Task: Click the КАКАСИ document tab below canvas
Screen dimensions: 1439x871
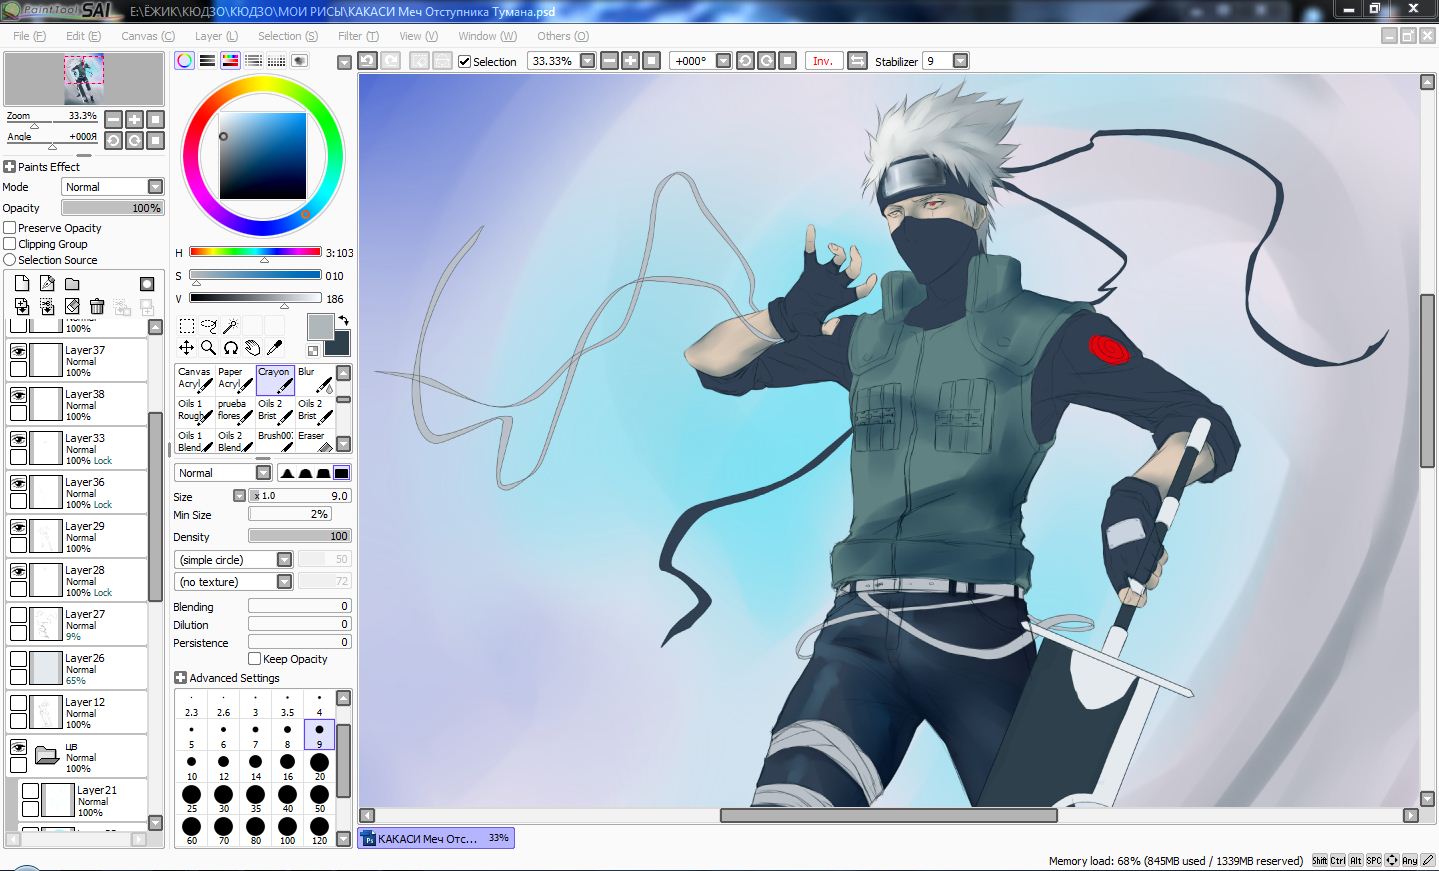Action: coord(436,838)
